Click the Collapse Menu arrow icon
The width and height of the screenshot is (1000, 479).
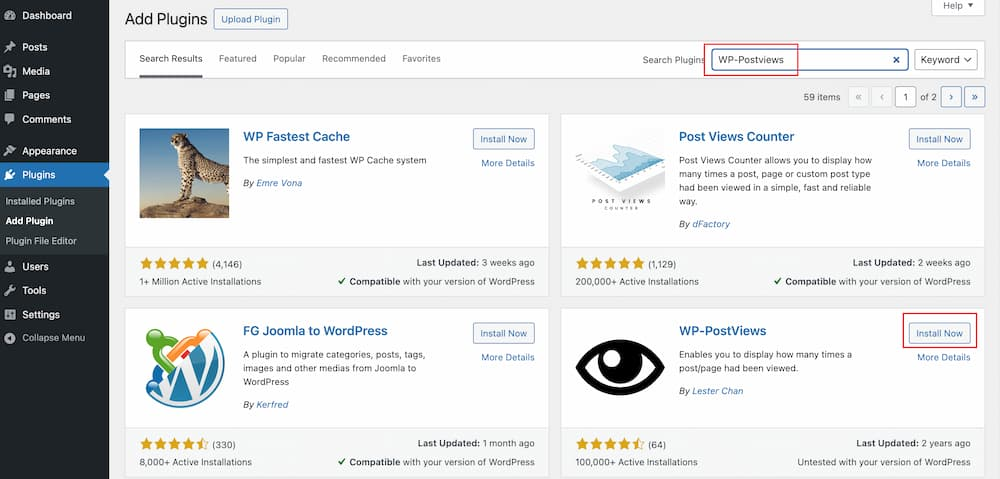pyautogui.click(x=10, y=338)
